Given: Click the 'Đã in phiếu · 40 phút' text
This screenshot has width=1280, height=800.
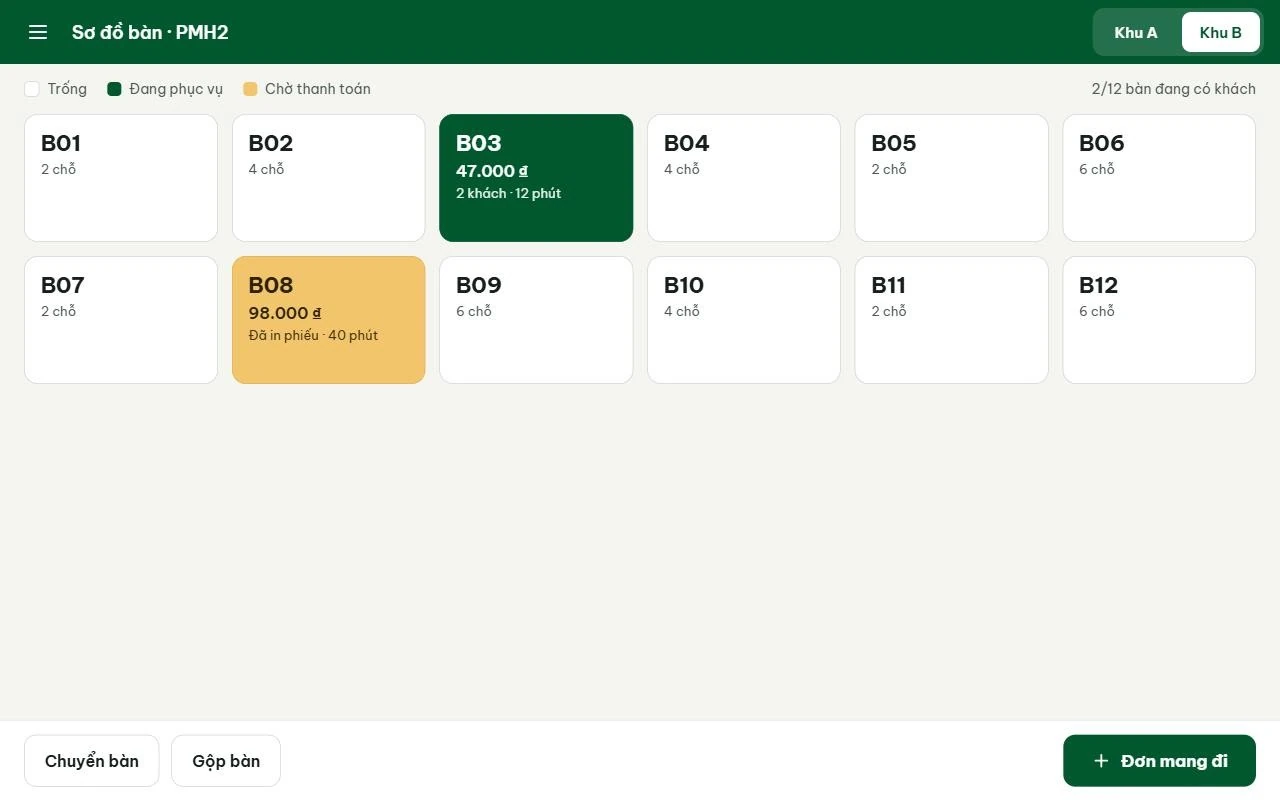Looking at the screenshot, I should (313, 336).
